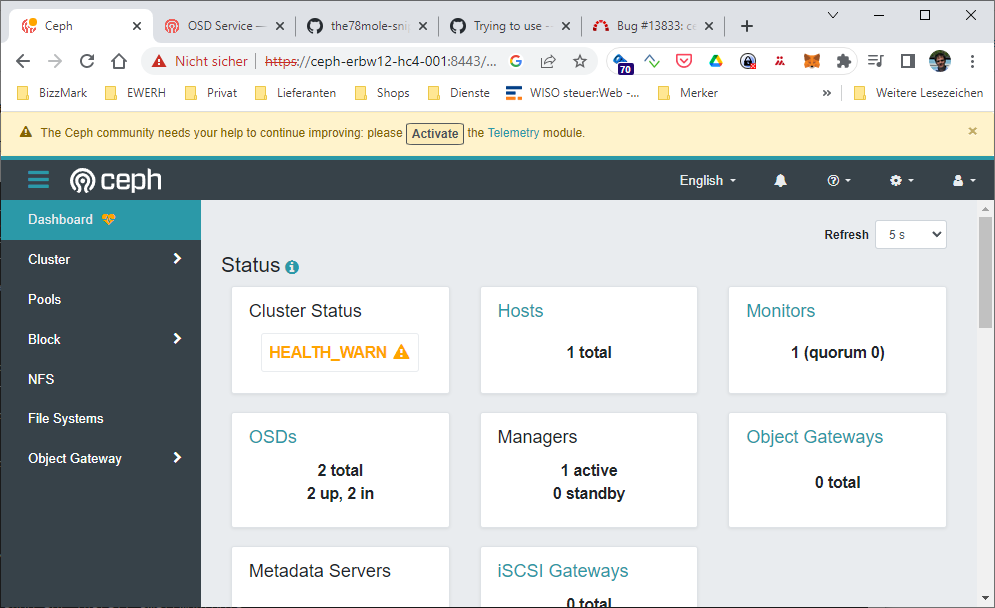The width and height of the screenshot is (995, 608).
Task: Open the Telemetry module link
Action: point(513,133)
